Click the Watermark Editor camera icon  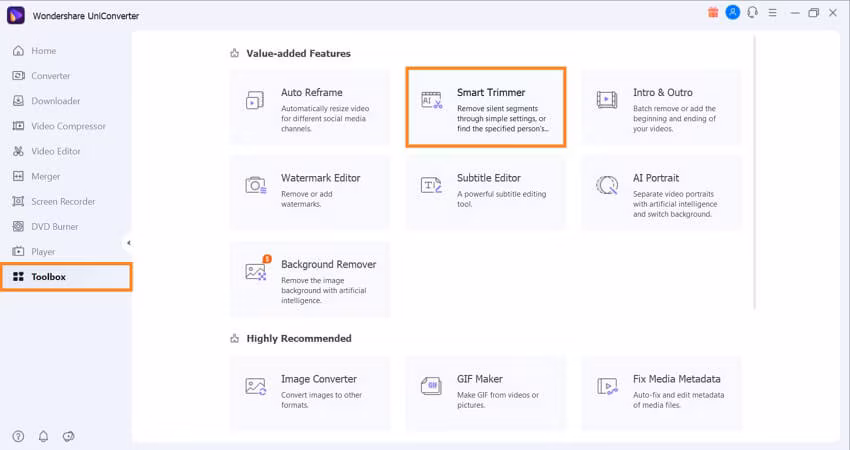(x=255, y=185)
